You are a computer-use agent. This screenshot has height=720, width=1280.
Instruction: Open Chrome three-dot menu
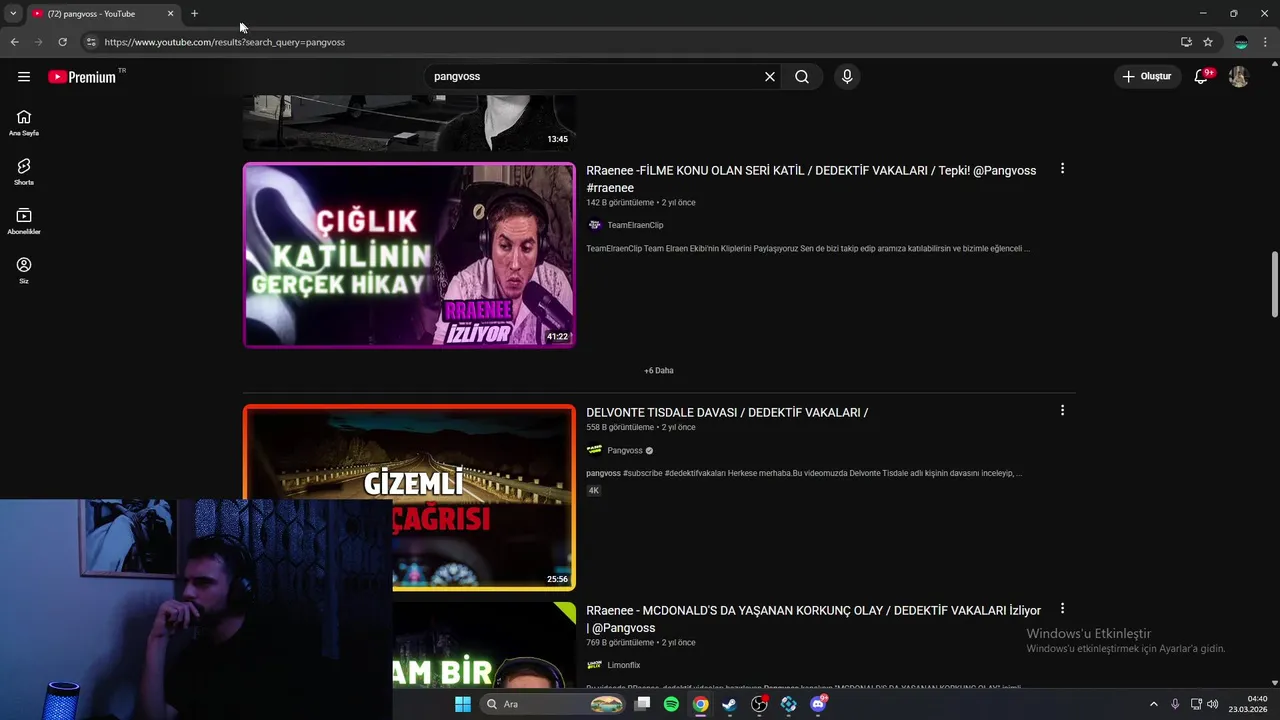tap(1267, 42)
